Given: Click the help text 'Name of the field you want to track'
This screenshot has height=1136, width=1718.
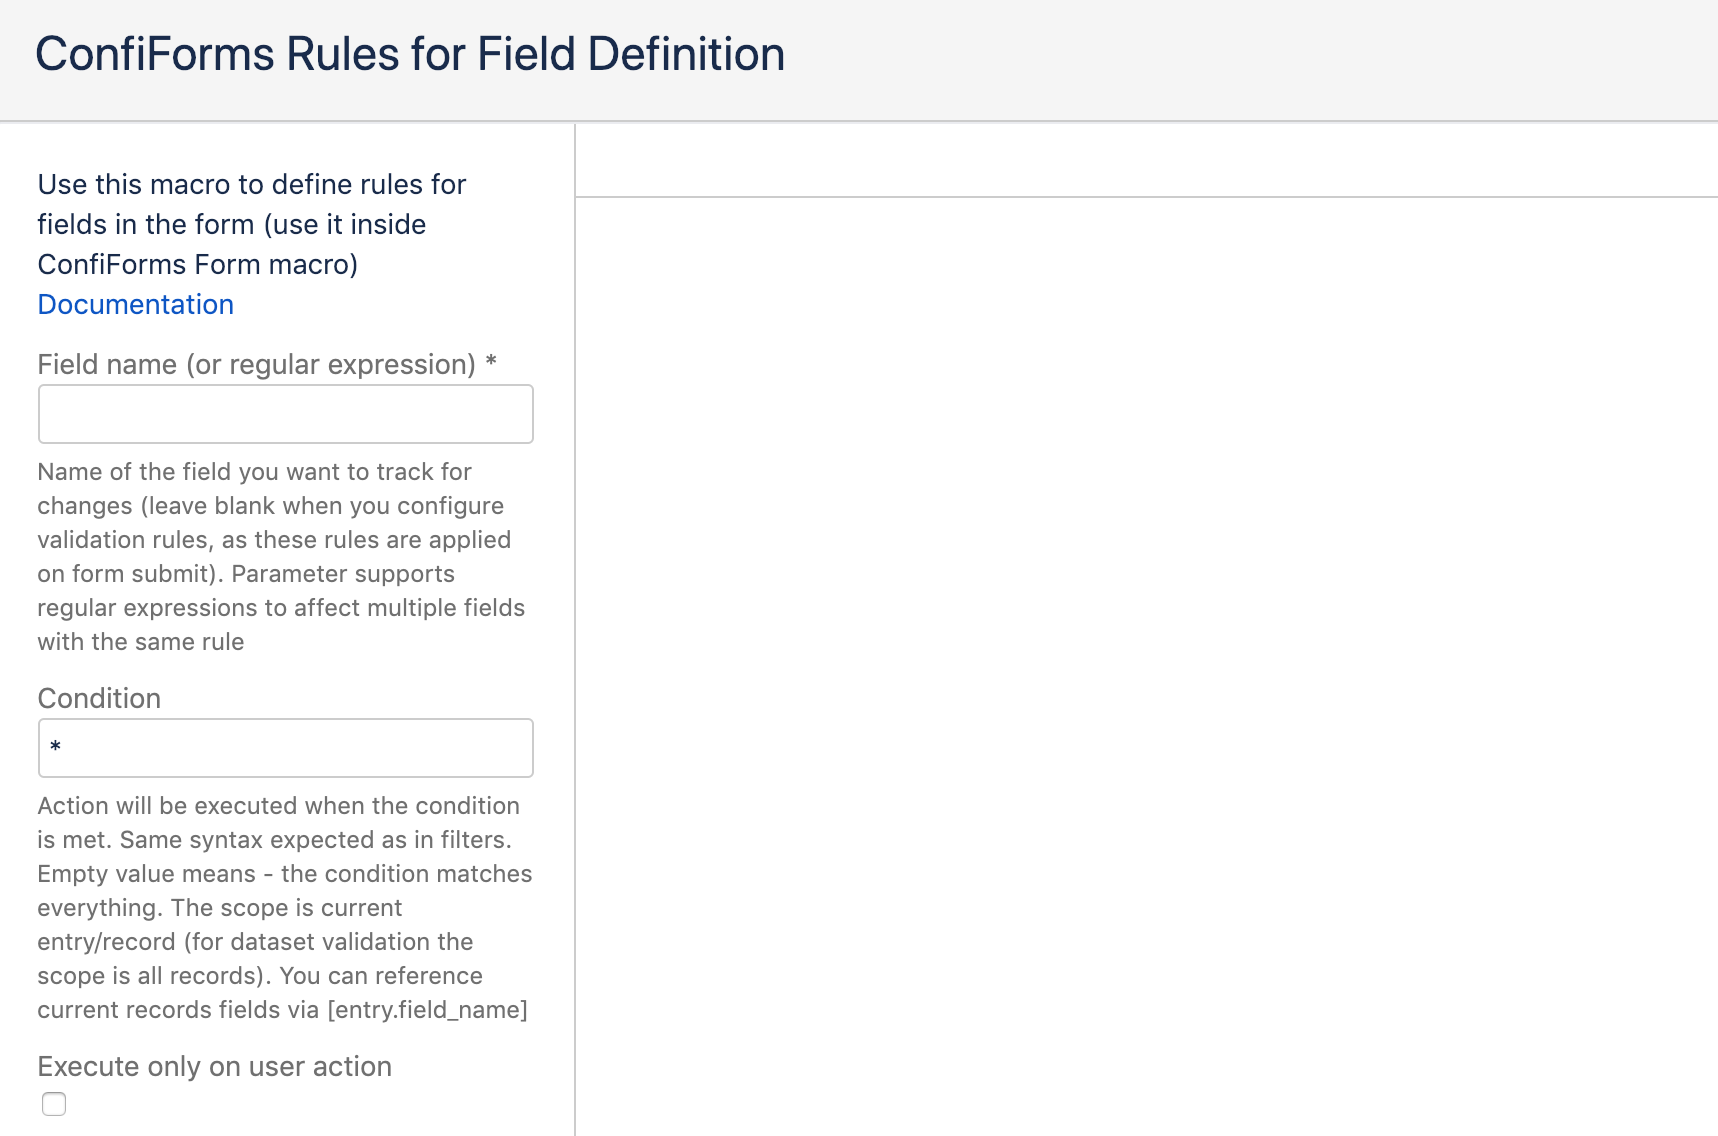Looking at the screenshot, I should (x=254, y=472).
